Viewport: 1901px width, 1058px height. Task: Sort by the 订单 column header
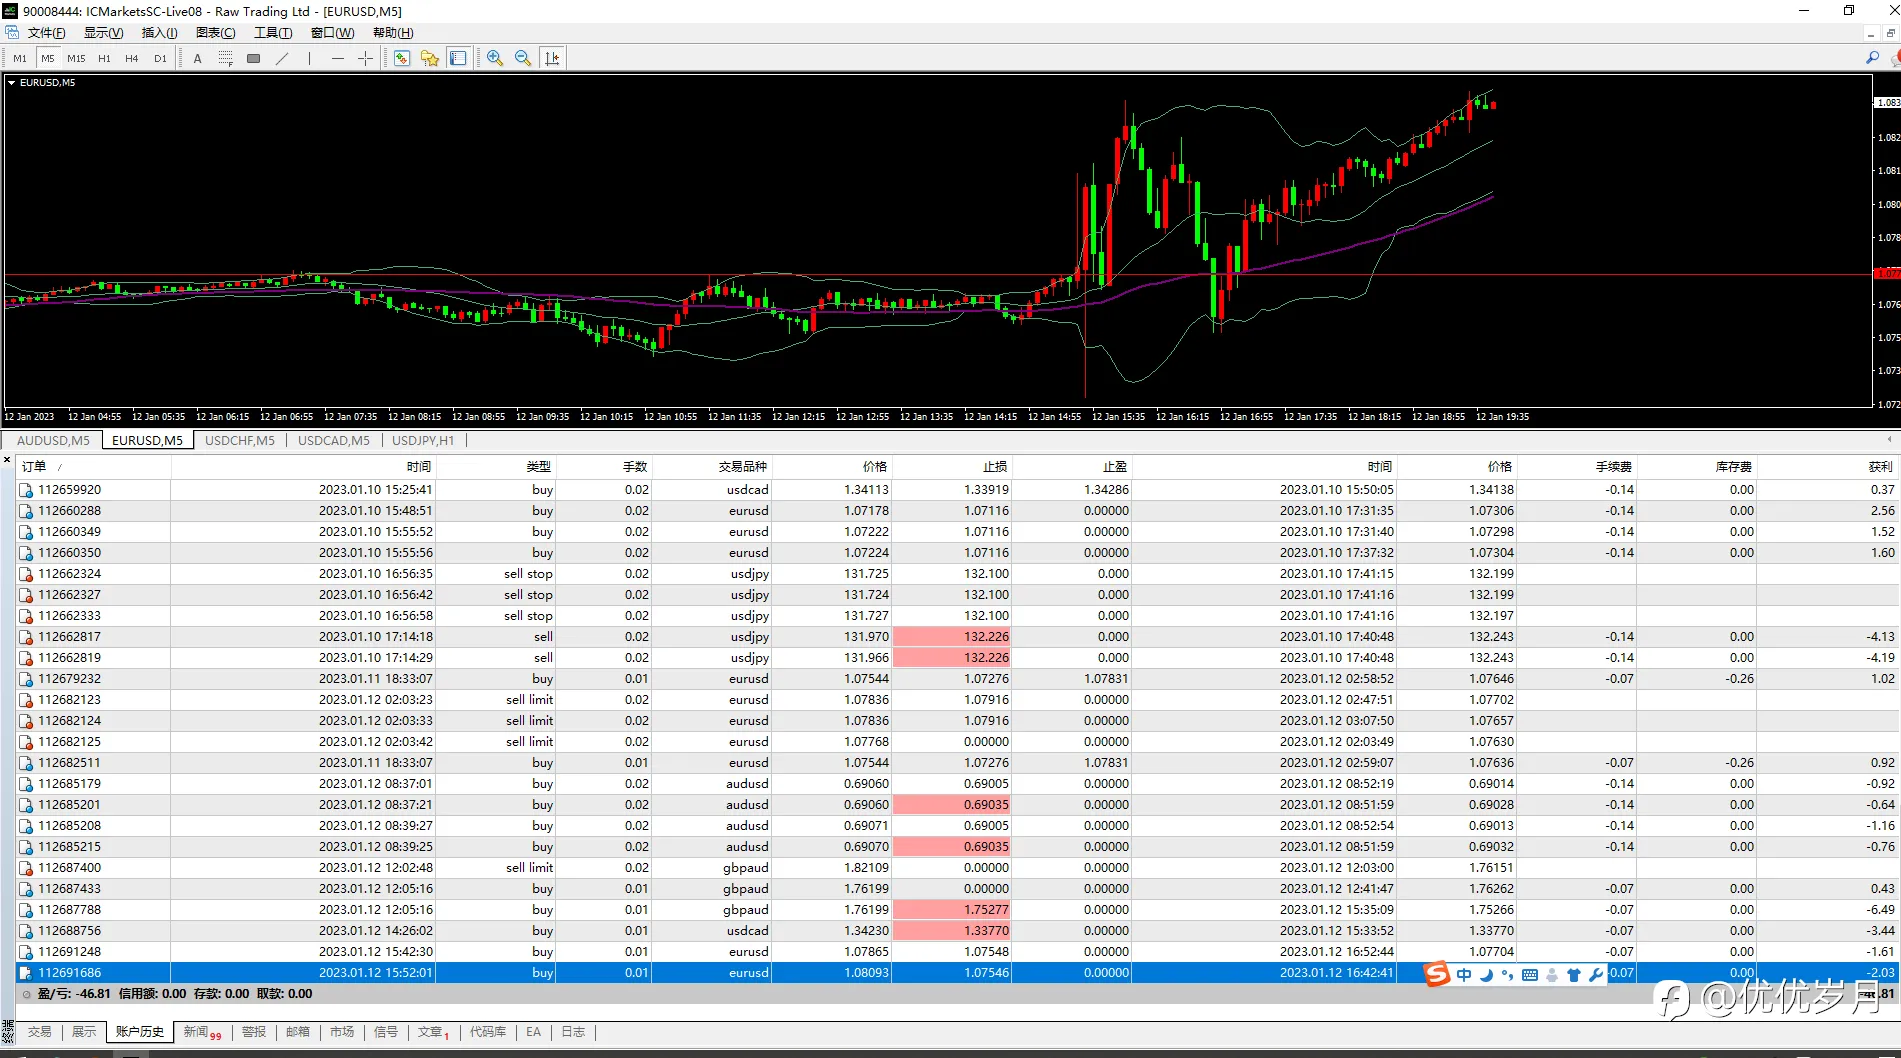tap(94, 467)
